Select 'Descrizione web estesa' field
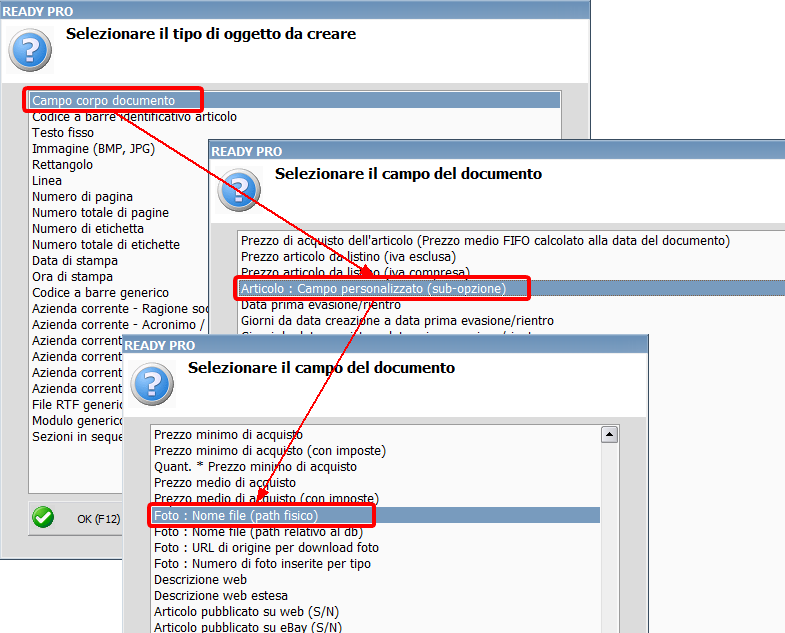Viewport: 785px width, 633px height. pyautogui.click(x=221, y=596)
